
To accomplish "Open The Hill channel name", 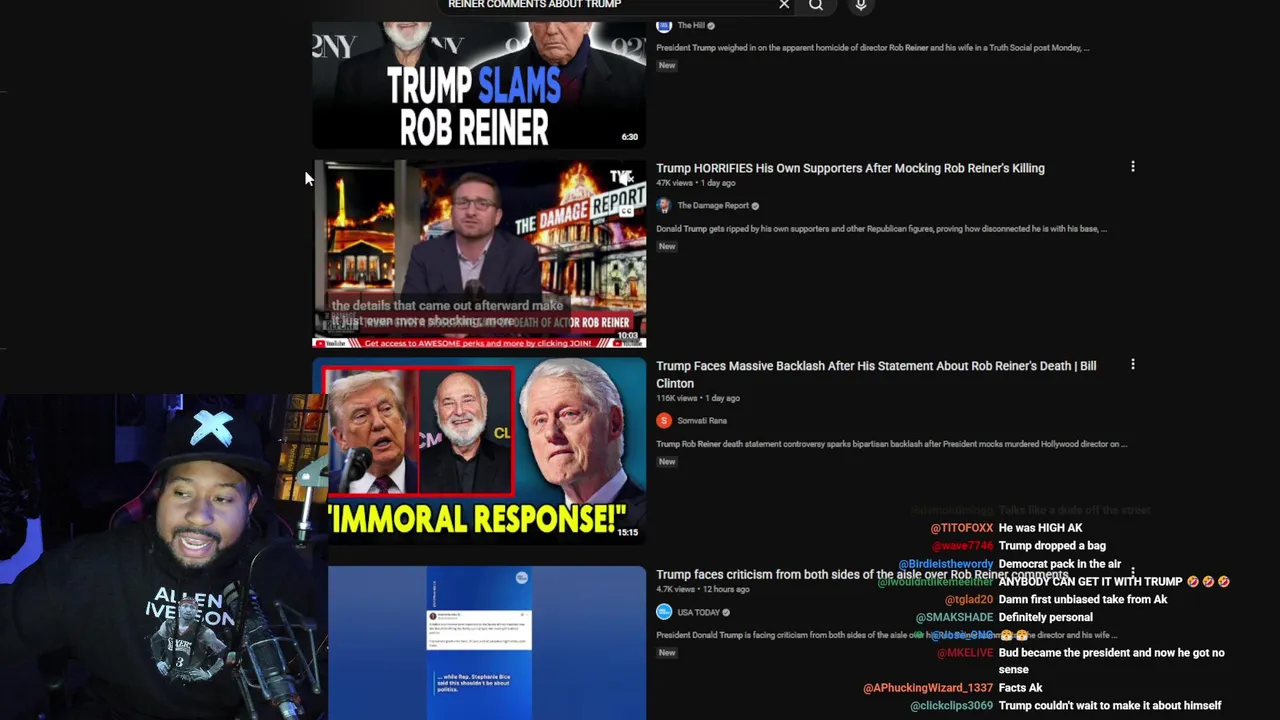I will point(691,25).
